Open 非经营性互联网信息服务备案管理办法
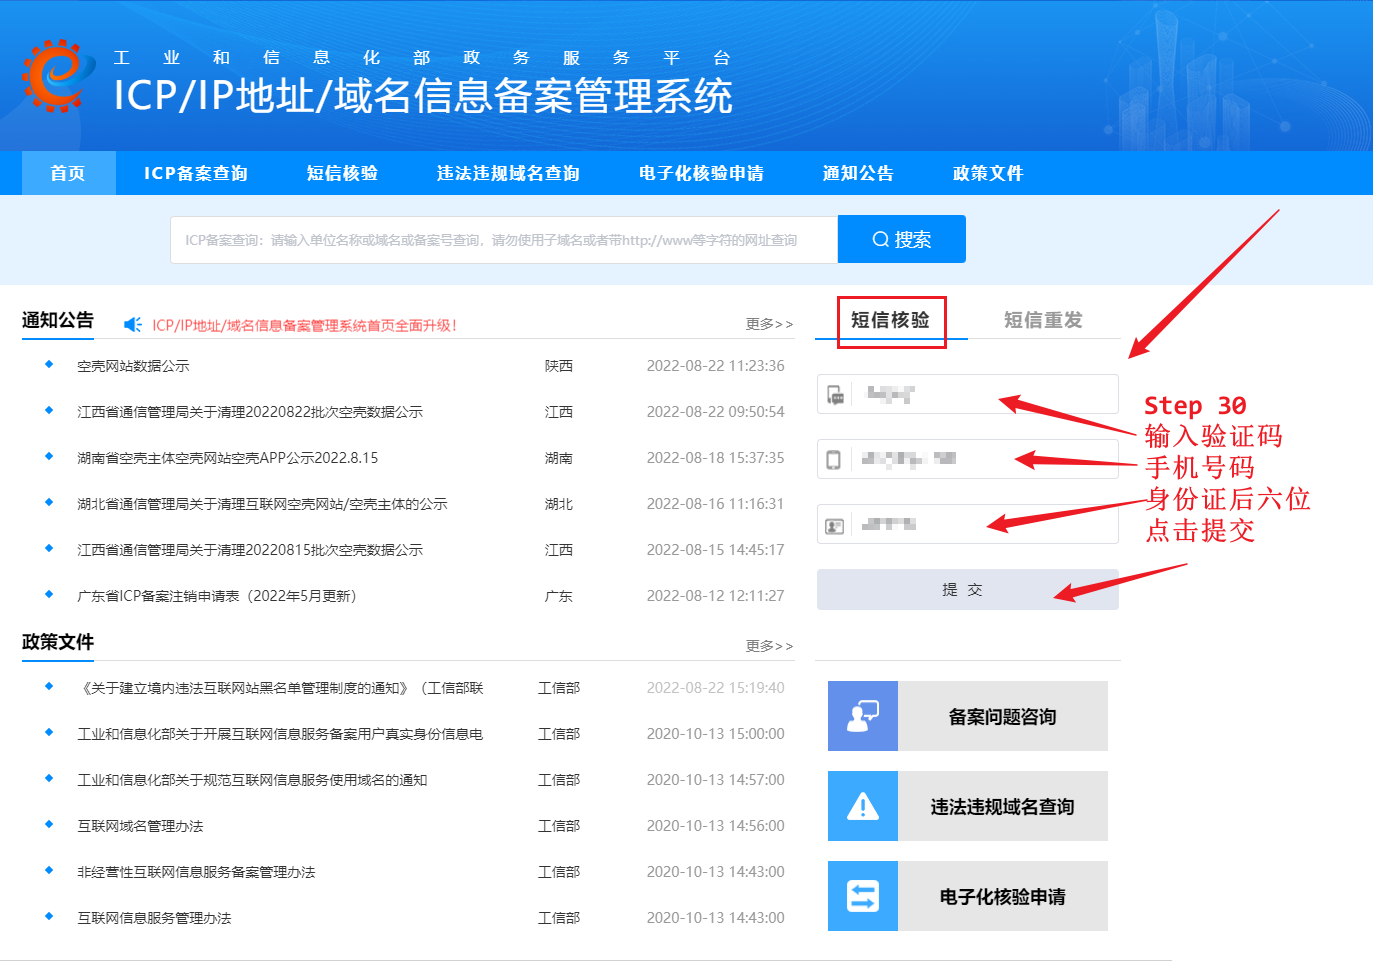This screenshot has width=1373, height=969. 196,872
